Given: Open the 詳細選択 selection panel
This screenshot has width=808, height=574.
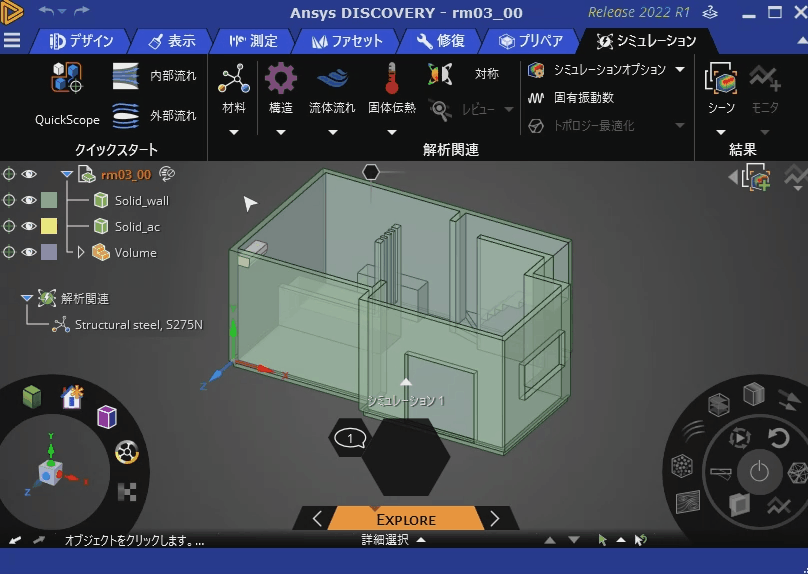Looking at the screenshot, I should [x=393, y=539].
